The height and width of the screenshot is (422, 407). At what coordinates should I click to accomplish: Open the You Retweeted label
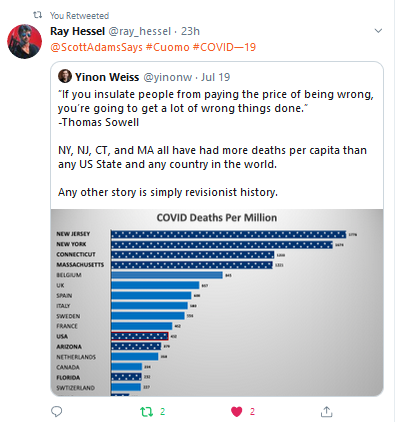pos(79,16)
